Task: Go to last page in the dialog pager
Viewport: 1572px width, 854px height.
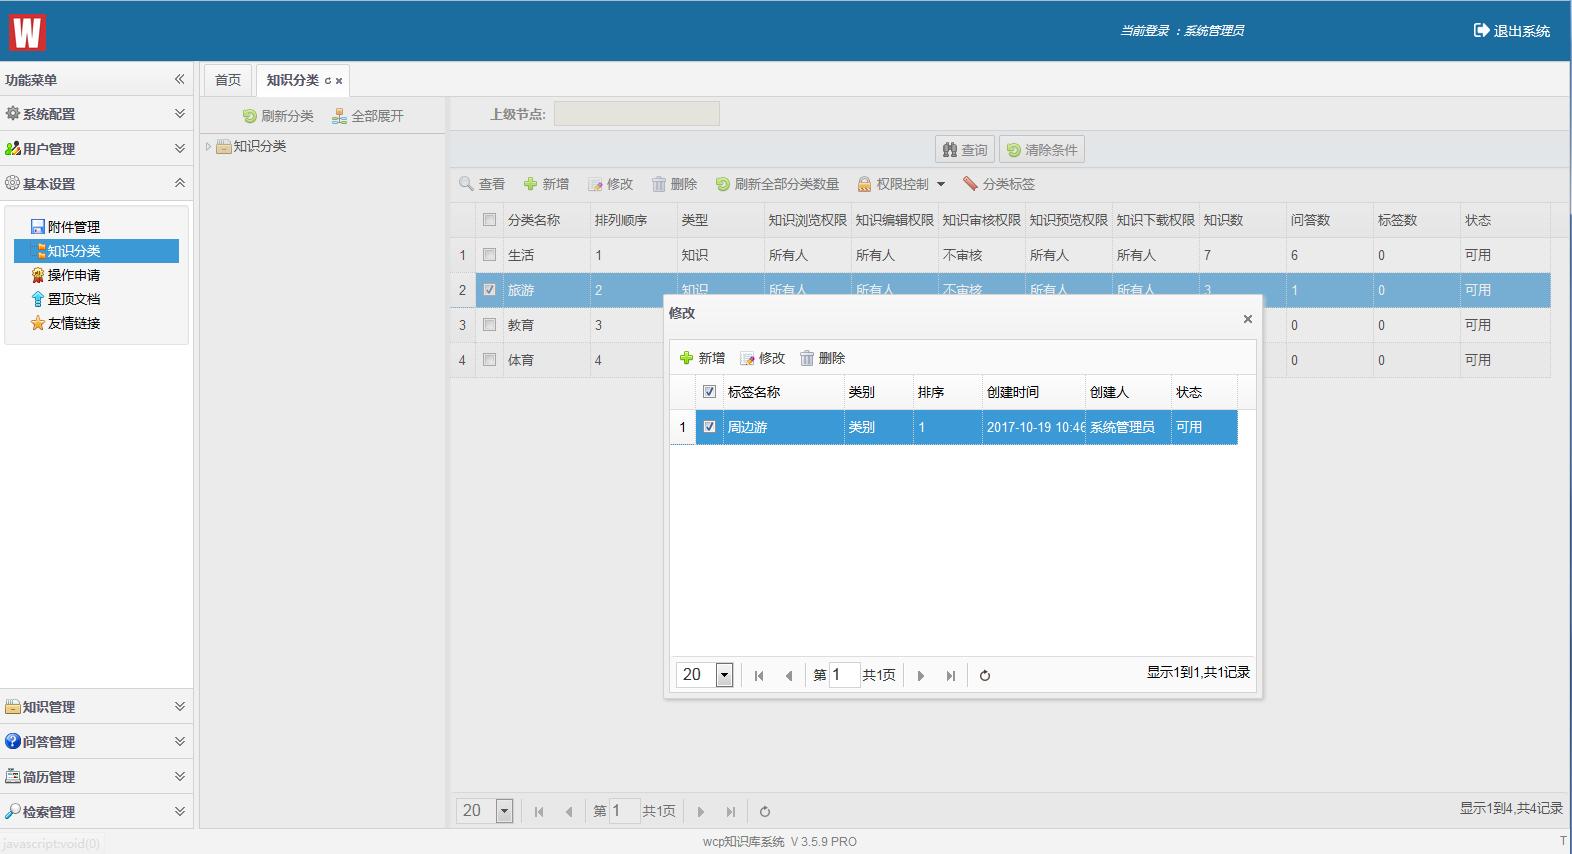Action: (x=951, y=676)
